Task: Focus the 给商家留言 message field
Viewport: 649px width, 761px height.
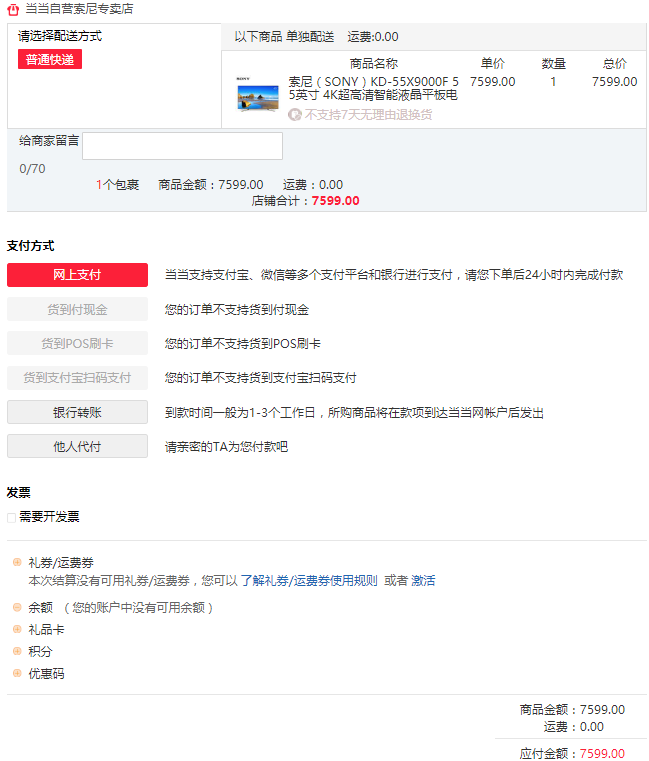Action: tap(183, 146)
